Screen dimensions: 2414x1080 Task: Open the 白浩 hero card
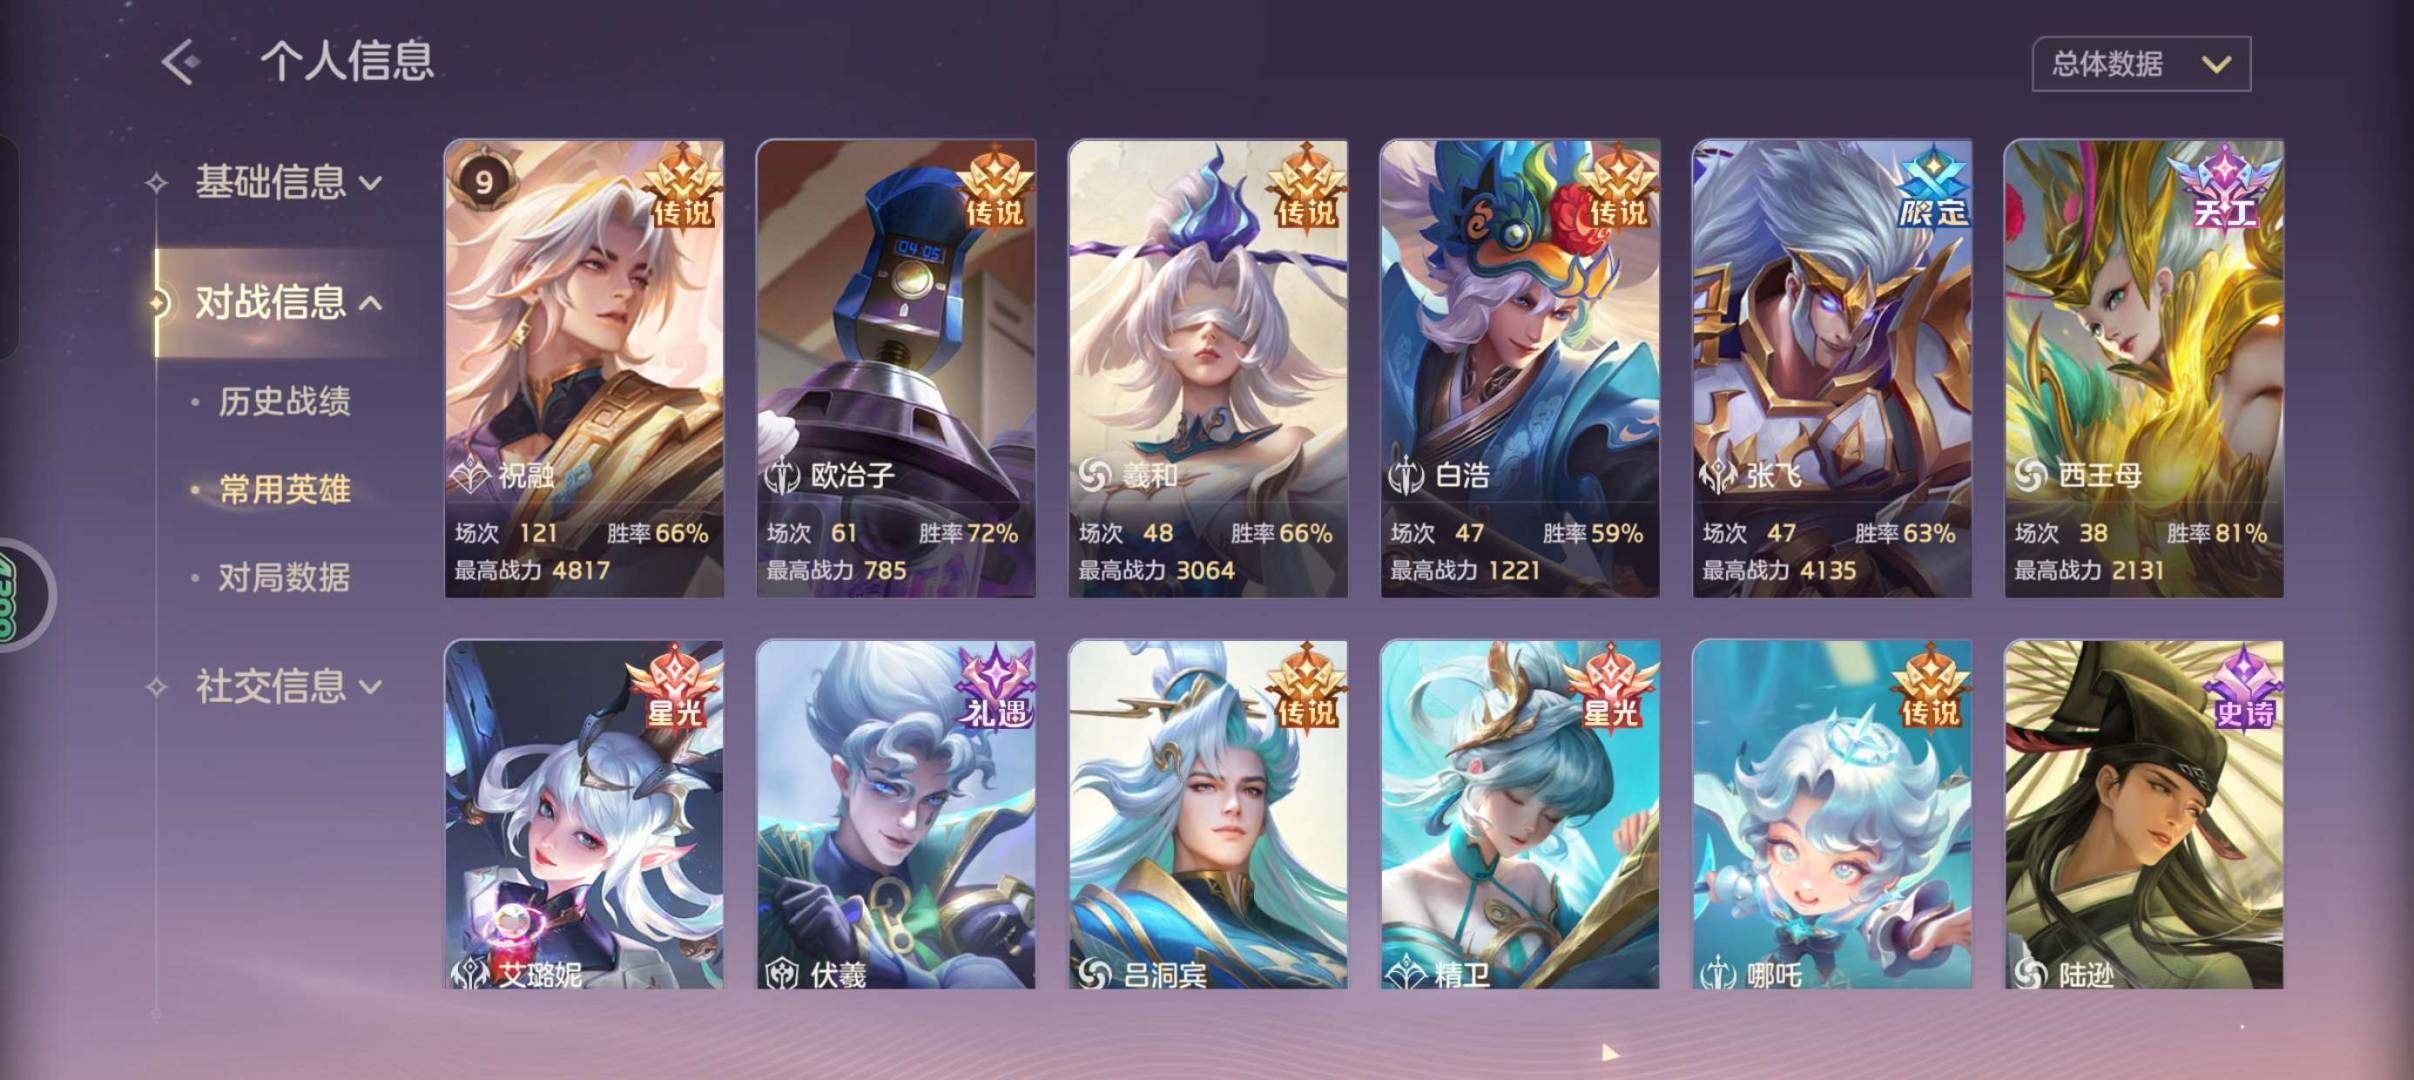1520,368
